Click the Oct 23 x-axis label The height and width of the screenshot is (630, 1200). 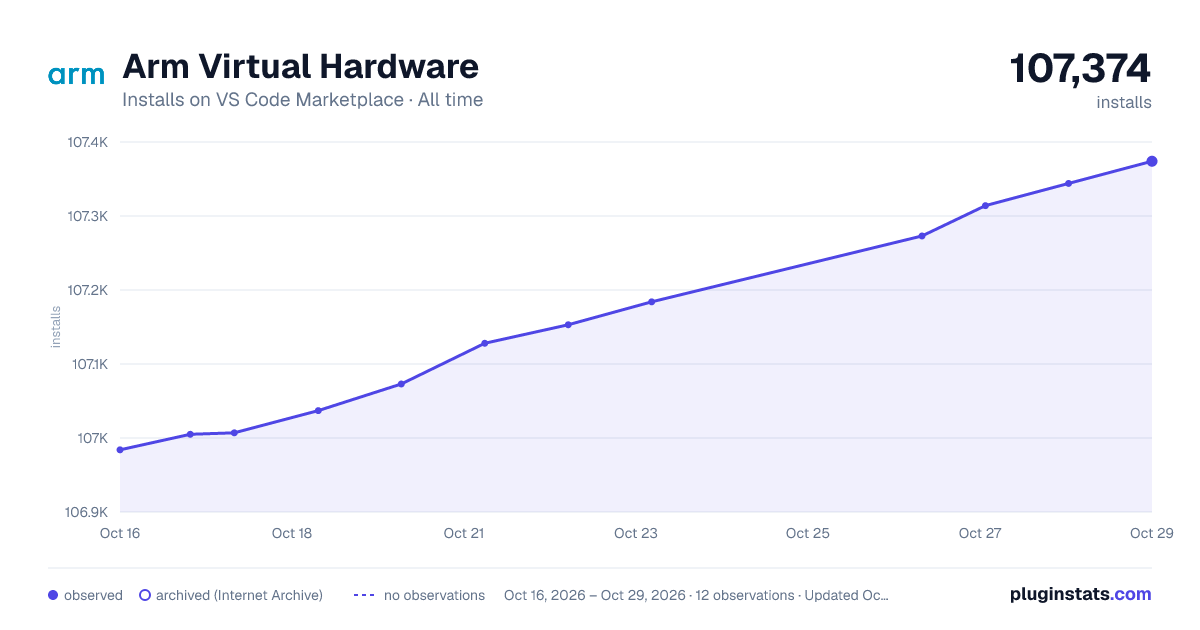pos(636,533)
